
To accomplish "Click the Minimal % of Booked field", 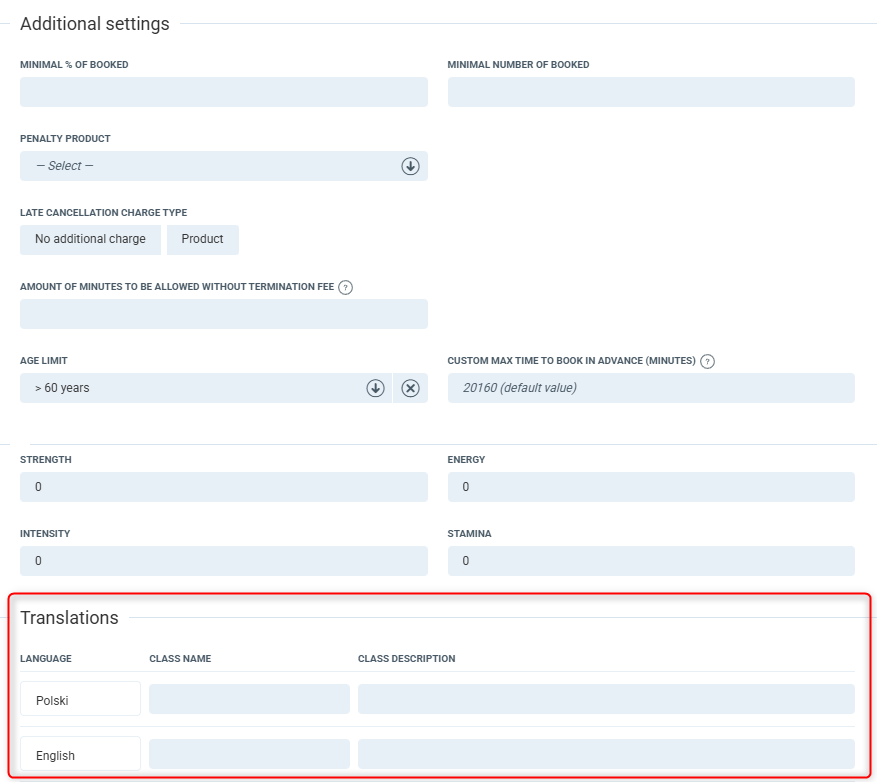I will pos(223,92).
